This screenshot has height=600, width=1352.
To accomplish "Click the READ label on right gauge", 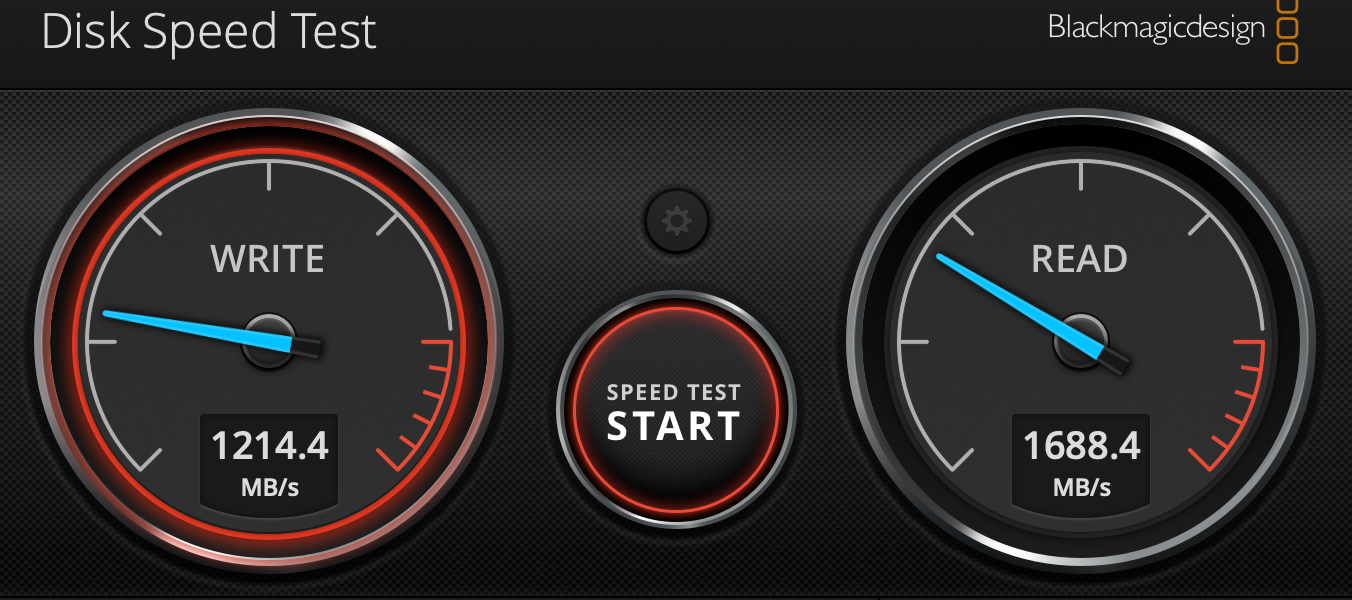I will 1079,259.
